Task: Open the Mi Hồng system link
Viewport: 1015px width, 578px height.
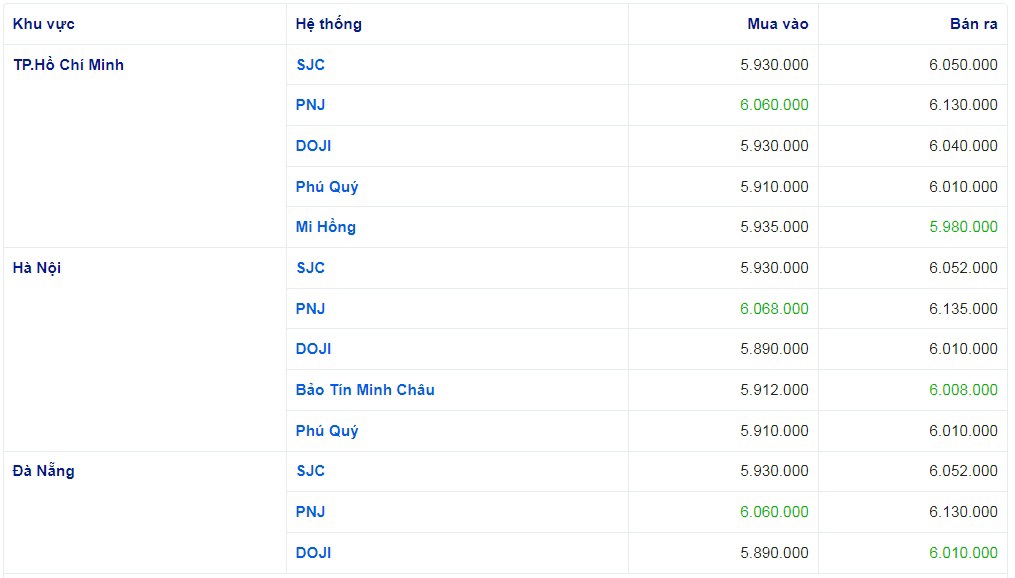Action: (x=326, y=227)
